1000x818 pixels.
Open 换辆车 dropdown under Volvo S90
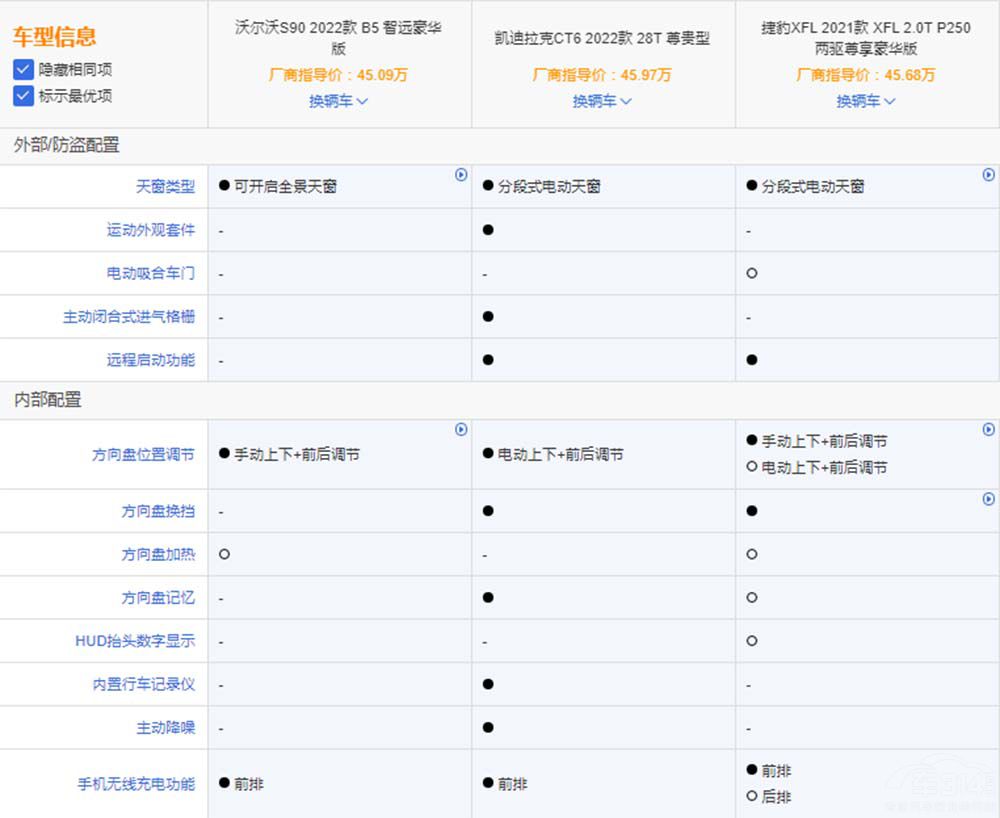[x=338, y=101]
